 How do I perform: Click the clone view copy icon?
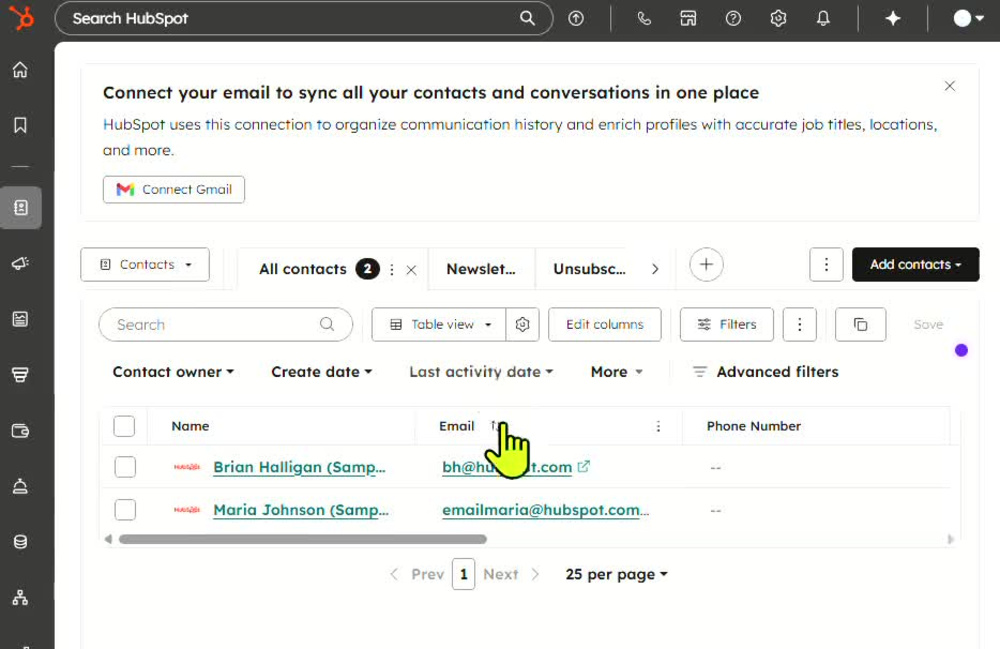(860, 324)
